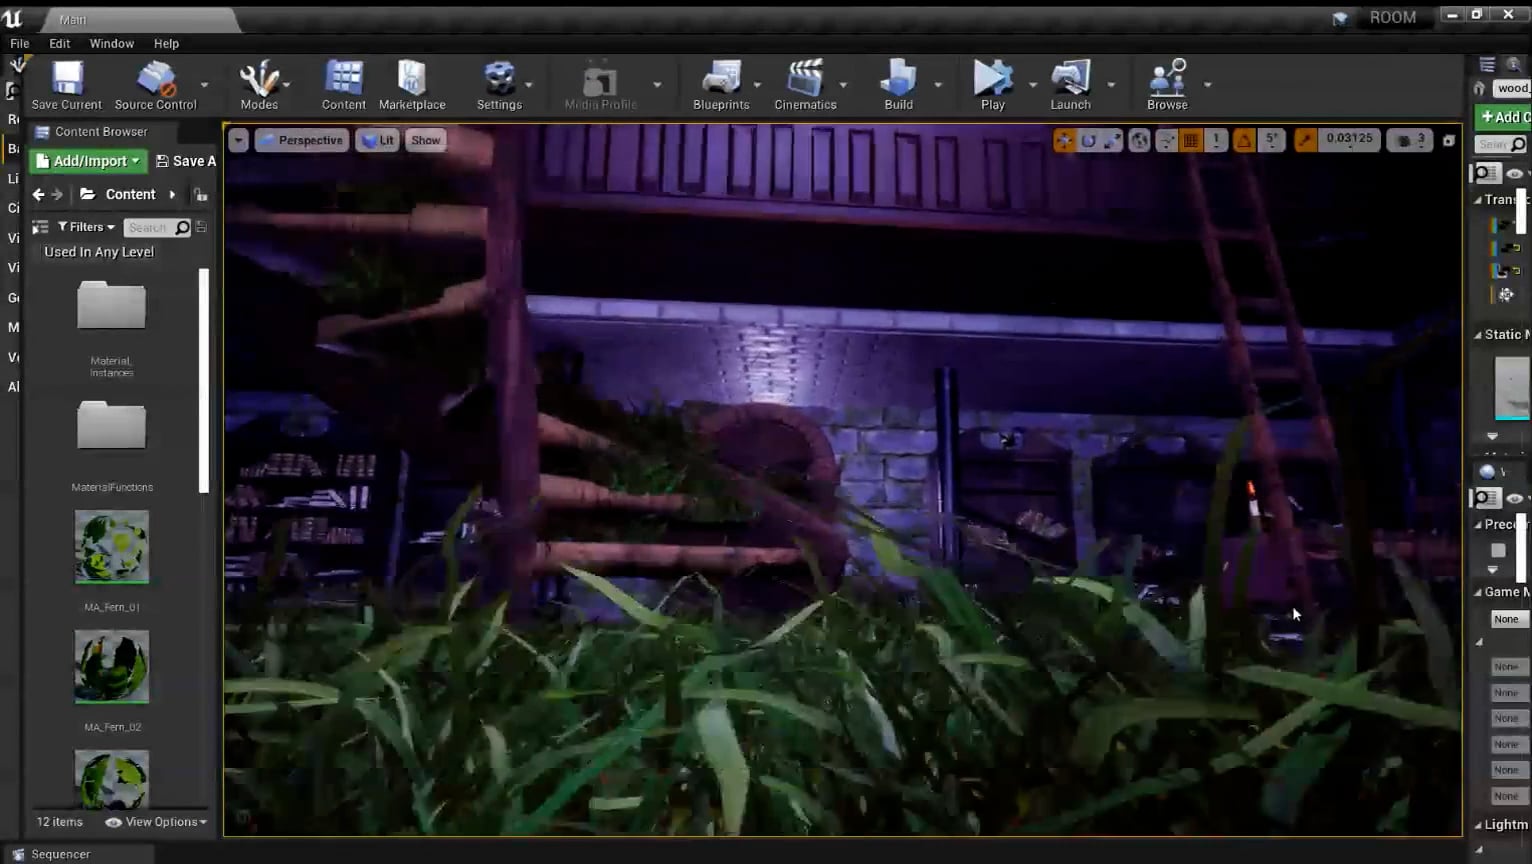Open the Add/Import dropdown

(x=89, y=161)
